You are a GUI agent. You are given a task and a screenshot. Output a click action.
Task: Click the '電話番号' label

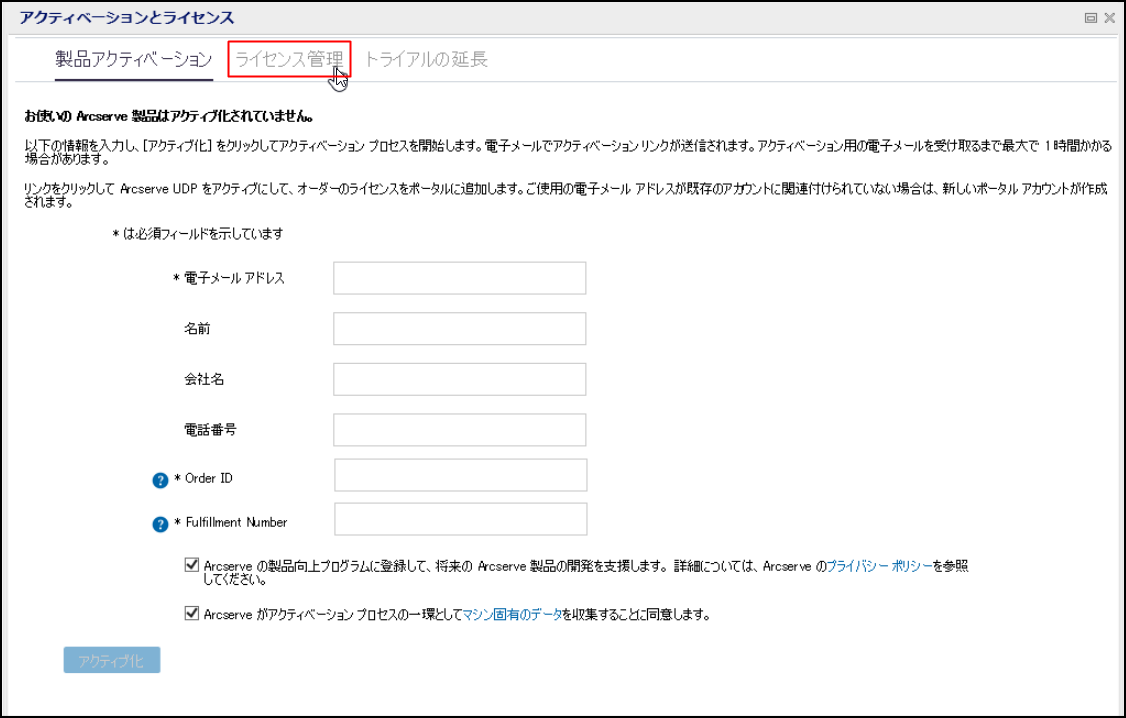[x=210, y=430]
